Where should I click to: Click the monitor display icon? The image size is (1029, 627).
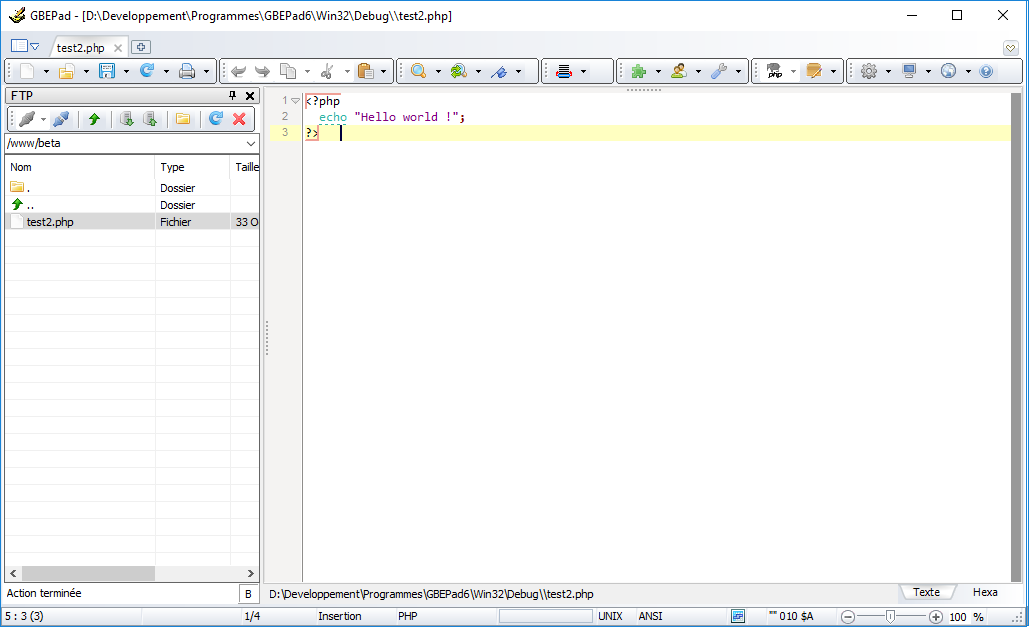909,71
